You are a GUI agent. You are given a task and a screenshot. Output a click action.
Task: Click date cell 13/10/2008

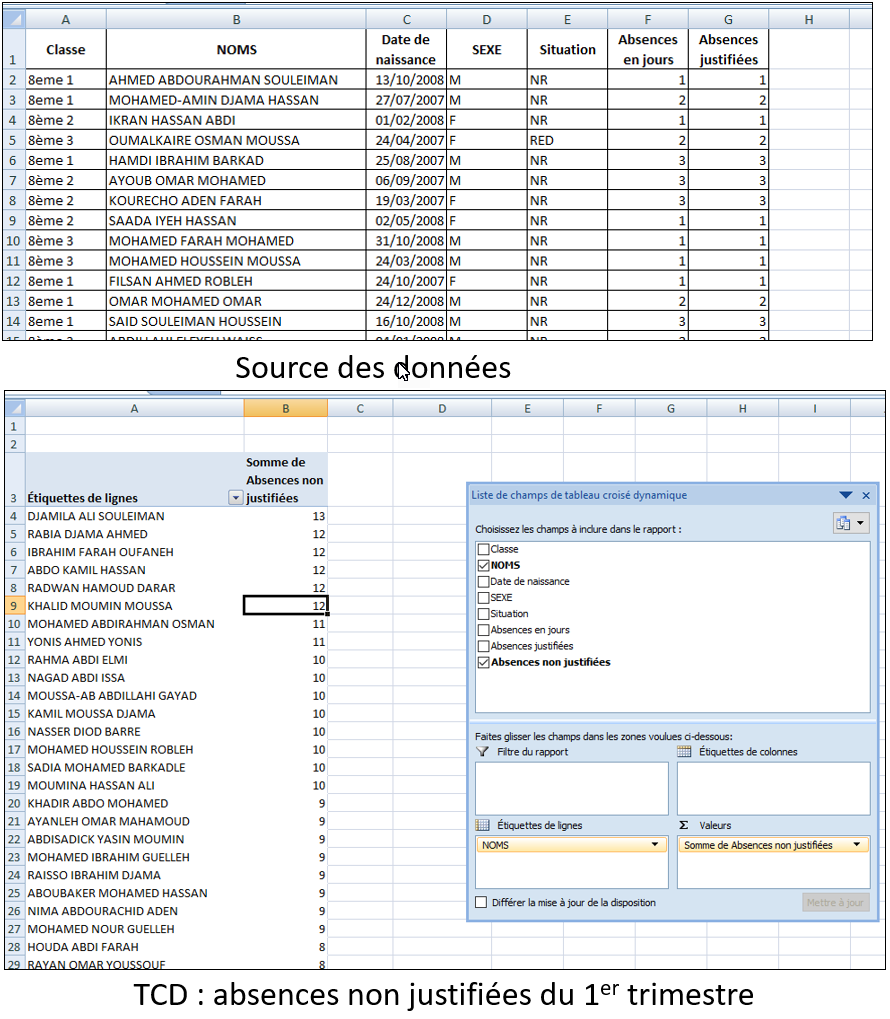(406, 80)
